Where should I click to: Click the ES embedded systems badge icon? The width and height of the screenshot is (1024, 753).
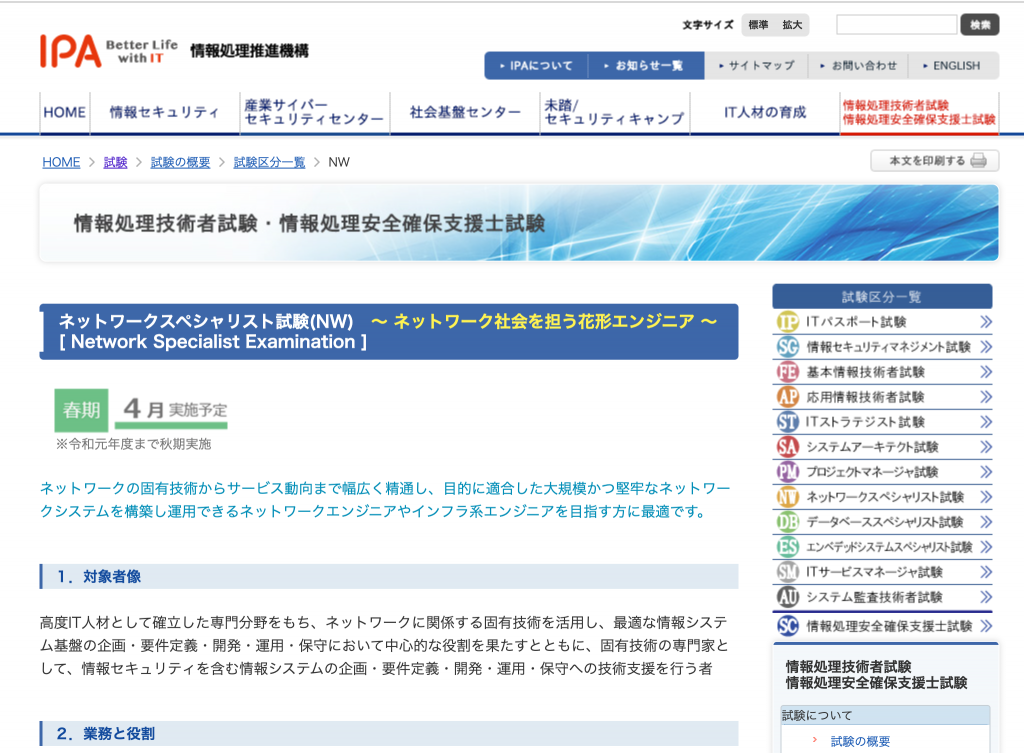pyautogui.click(x=788, y=547)
